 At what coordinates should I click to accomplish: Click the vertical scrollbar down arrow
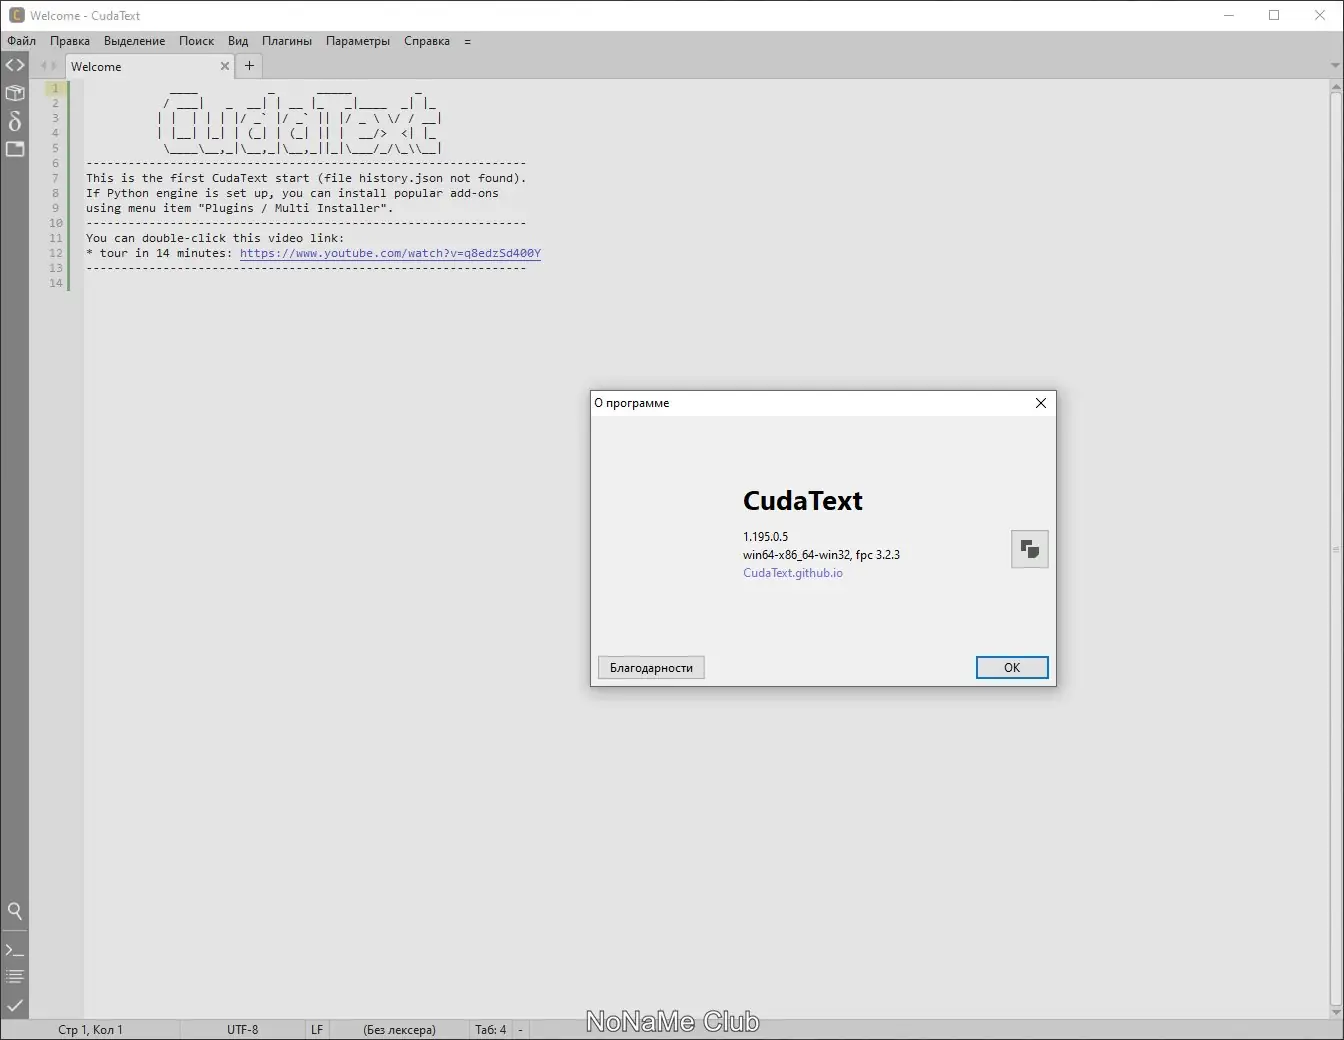pyautogui.click(x=1336, y=1012)
